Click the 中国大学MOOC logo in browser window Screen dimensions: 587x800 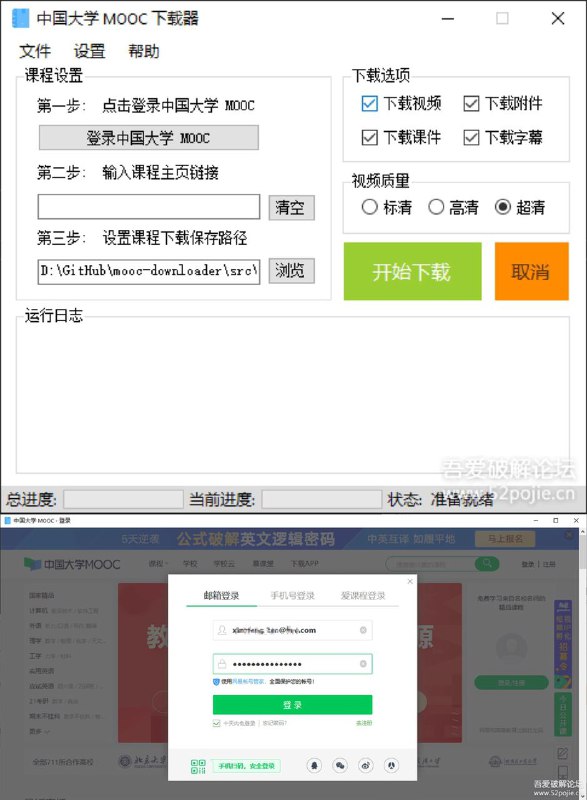(x=72, y=564)
